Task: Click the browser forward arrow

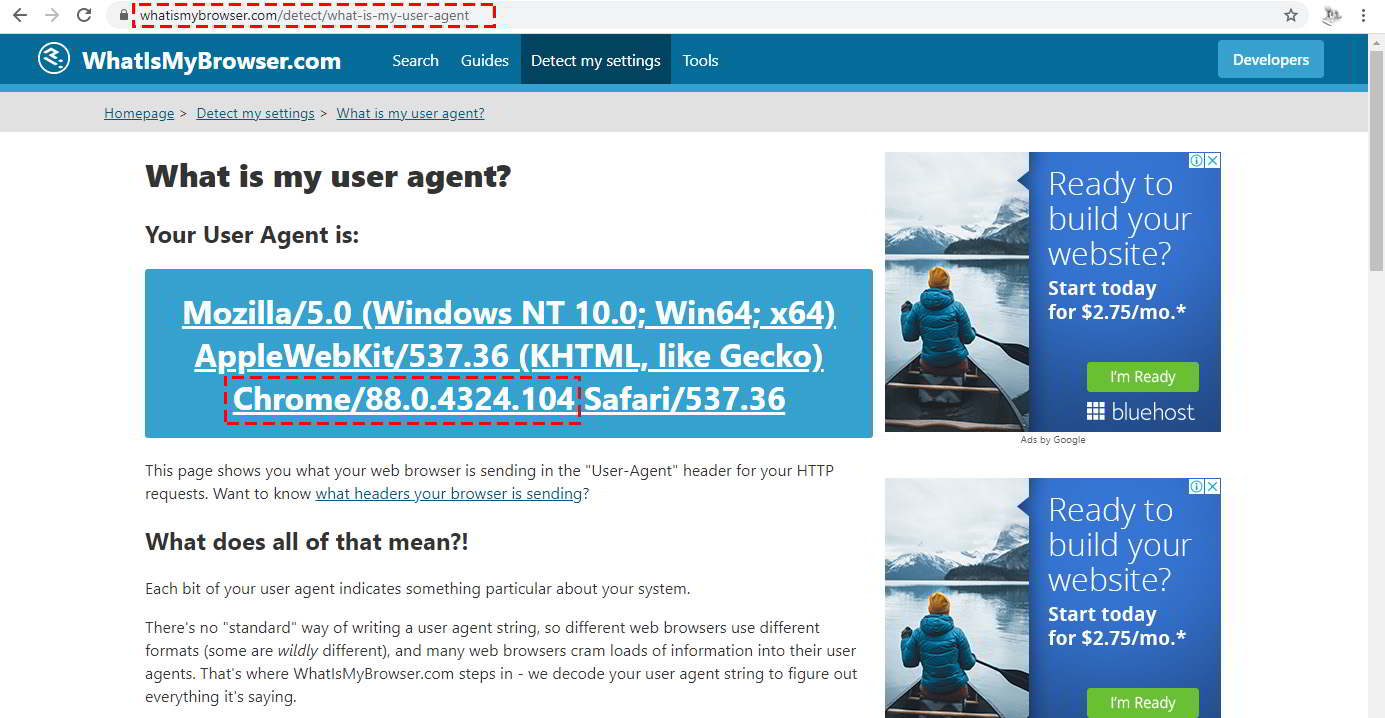Action: tap(52, 15)
